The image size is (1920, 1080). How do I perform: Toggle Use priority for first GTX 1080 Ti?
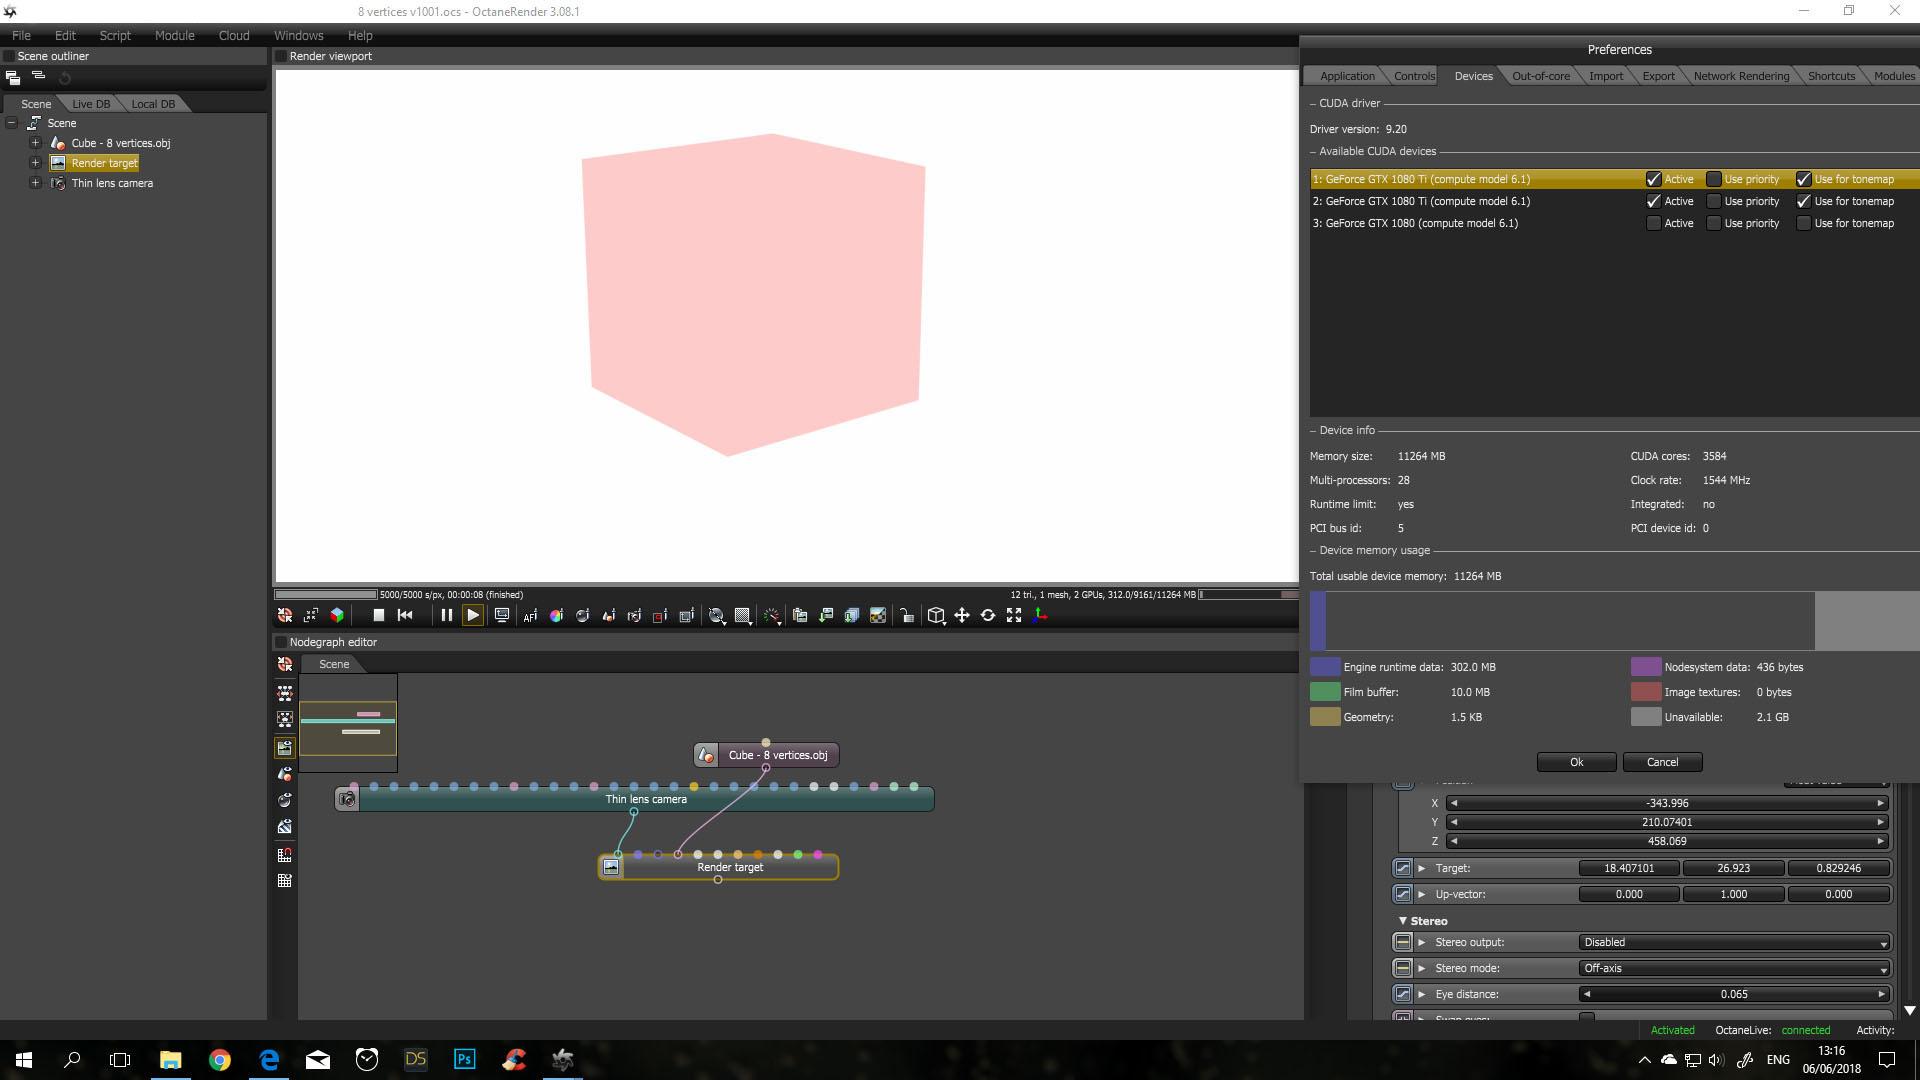click(x=1714, y=180)
